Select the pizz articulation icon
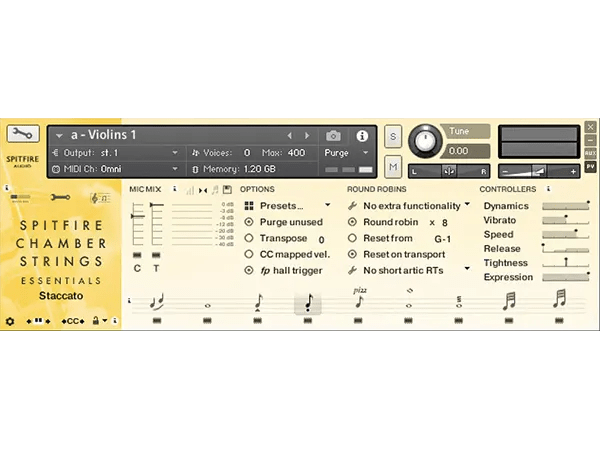This screenshot has height=450, width=600. click(x=359, y=298)
